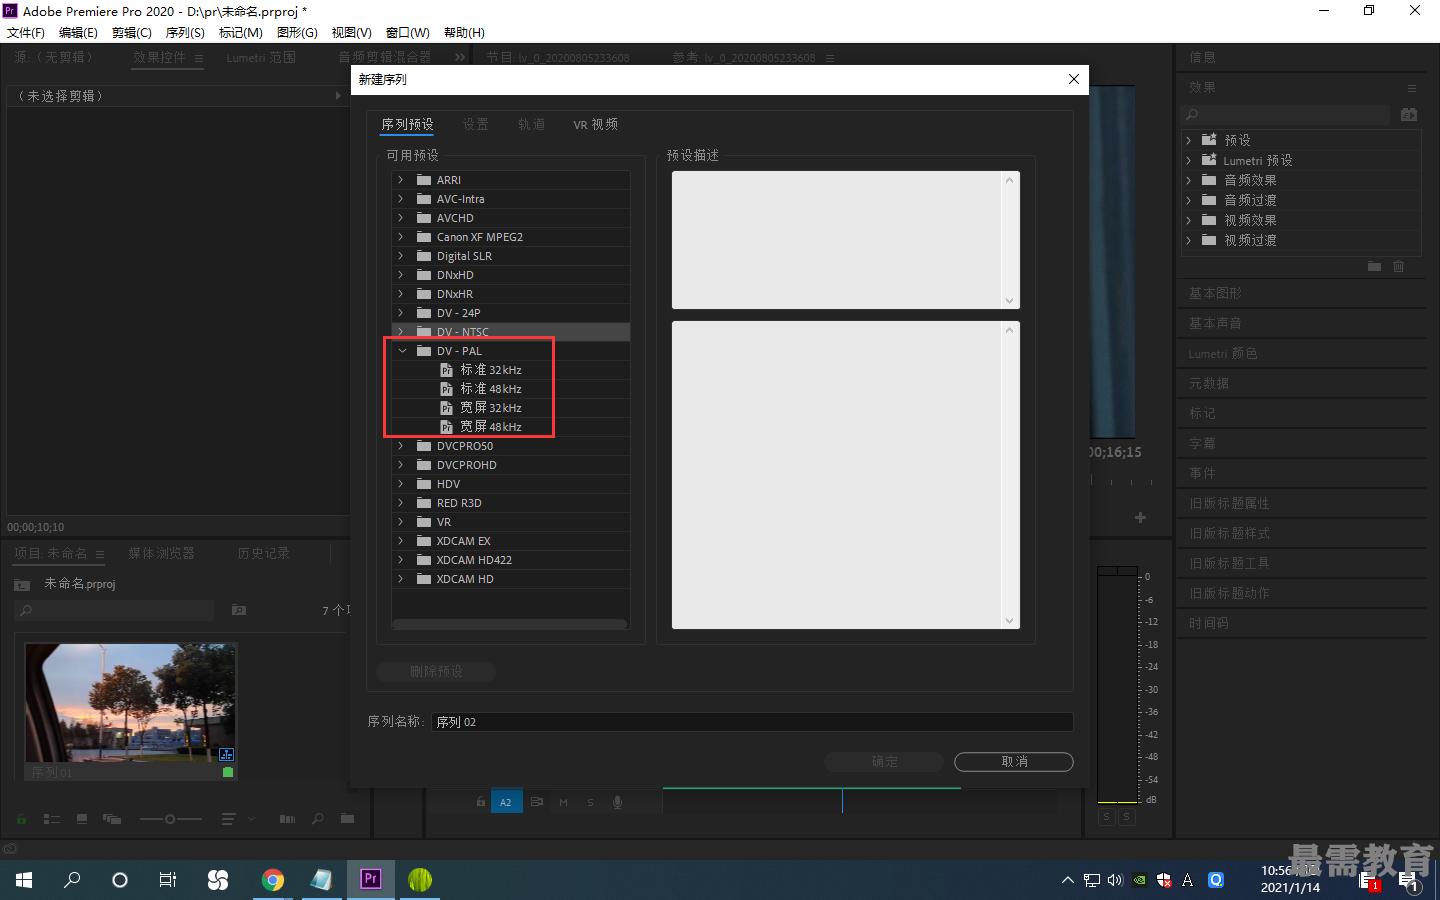This screenshot has height=900, width=1440.
Task: Toggle the A2 track lock
Action: tap(481, 802)
